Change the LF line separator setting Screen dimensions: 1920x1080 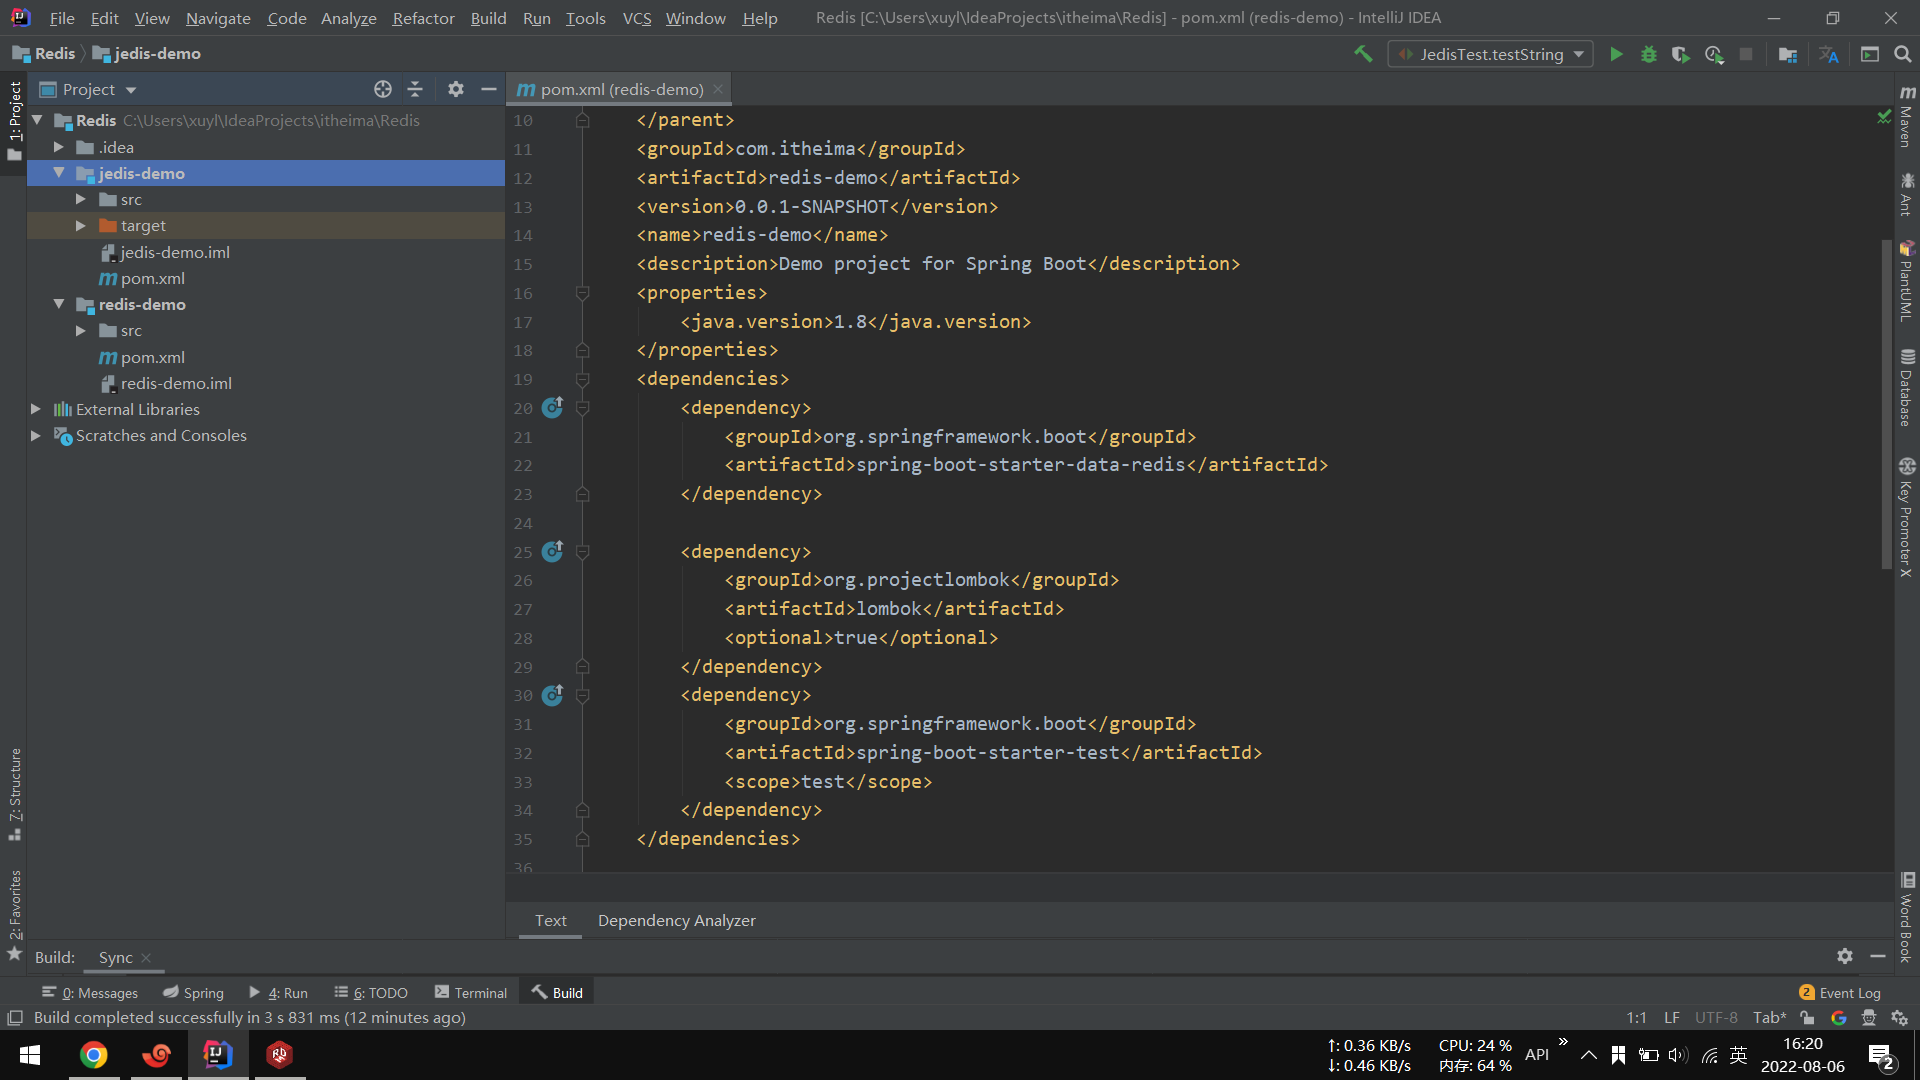pyautogui.click(x=1671, y=1017)
